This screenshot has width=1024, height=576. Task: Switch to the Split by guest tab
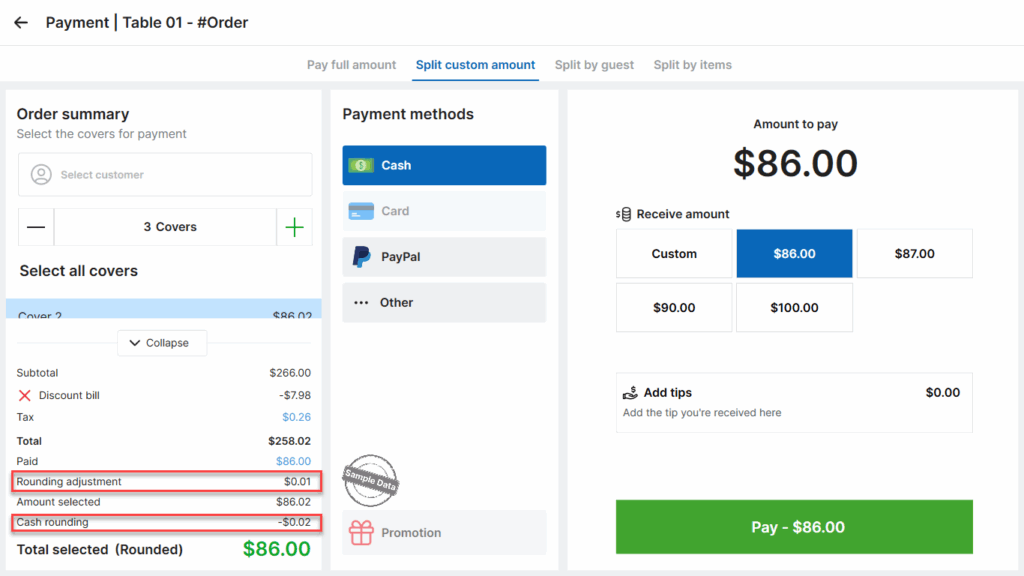click(594, 65)
